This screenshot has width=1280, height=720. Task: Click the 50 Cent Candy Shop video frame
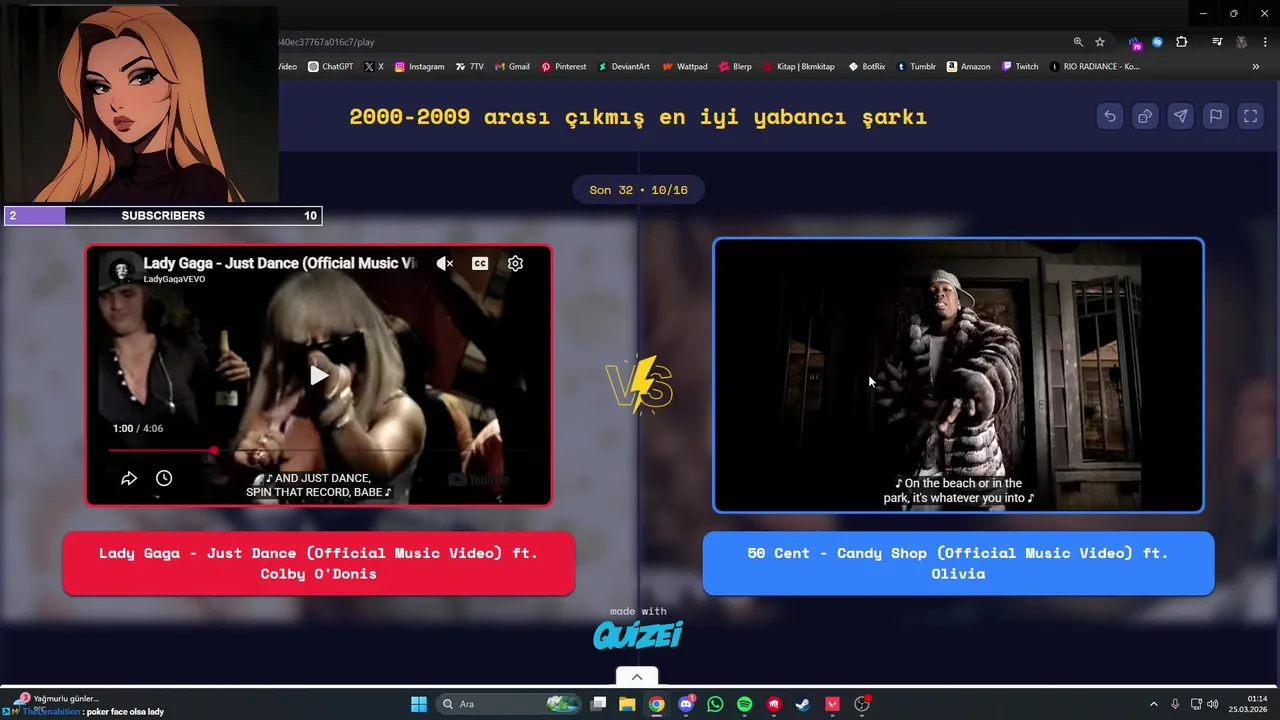click(958, 375)
